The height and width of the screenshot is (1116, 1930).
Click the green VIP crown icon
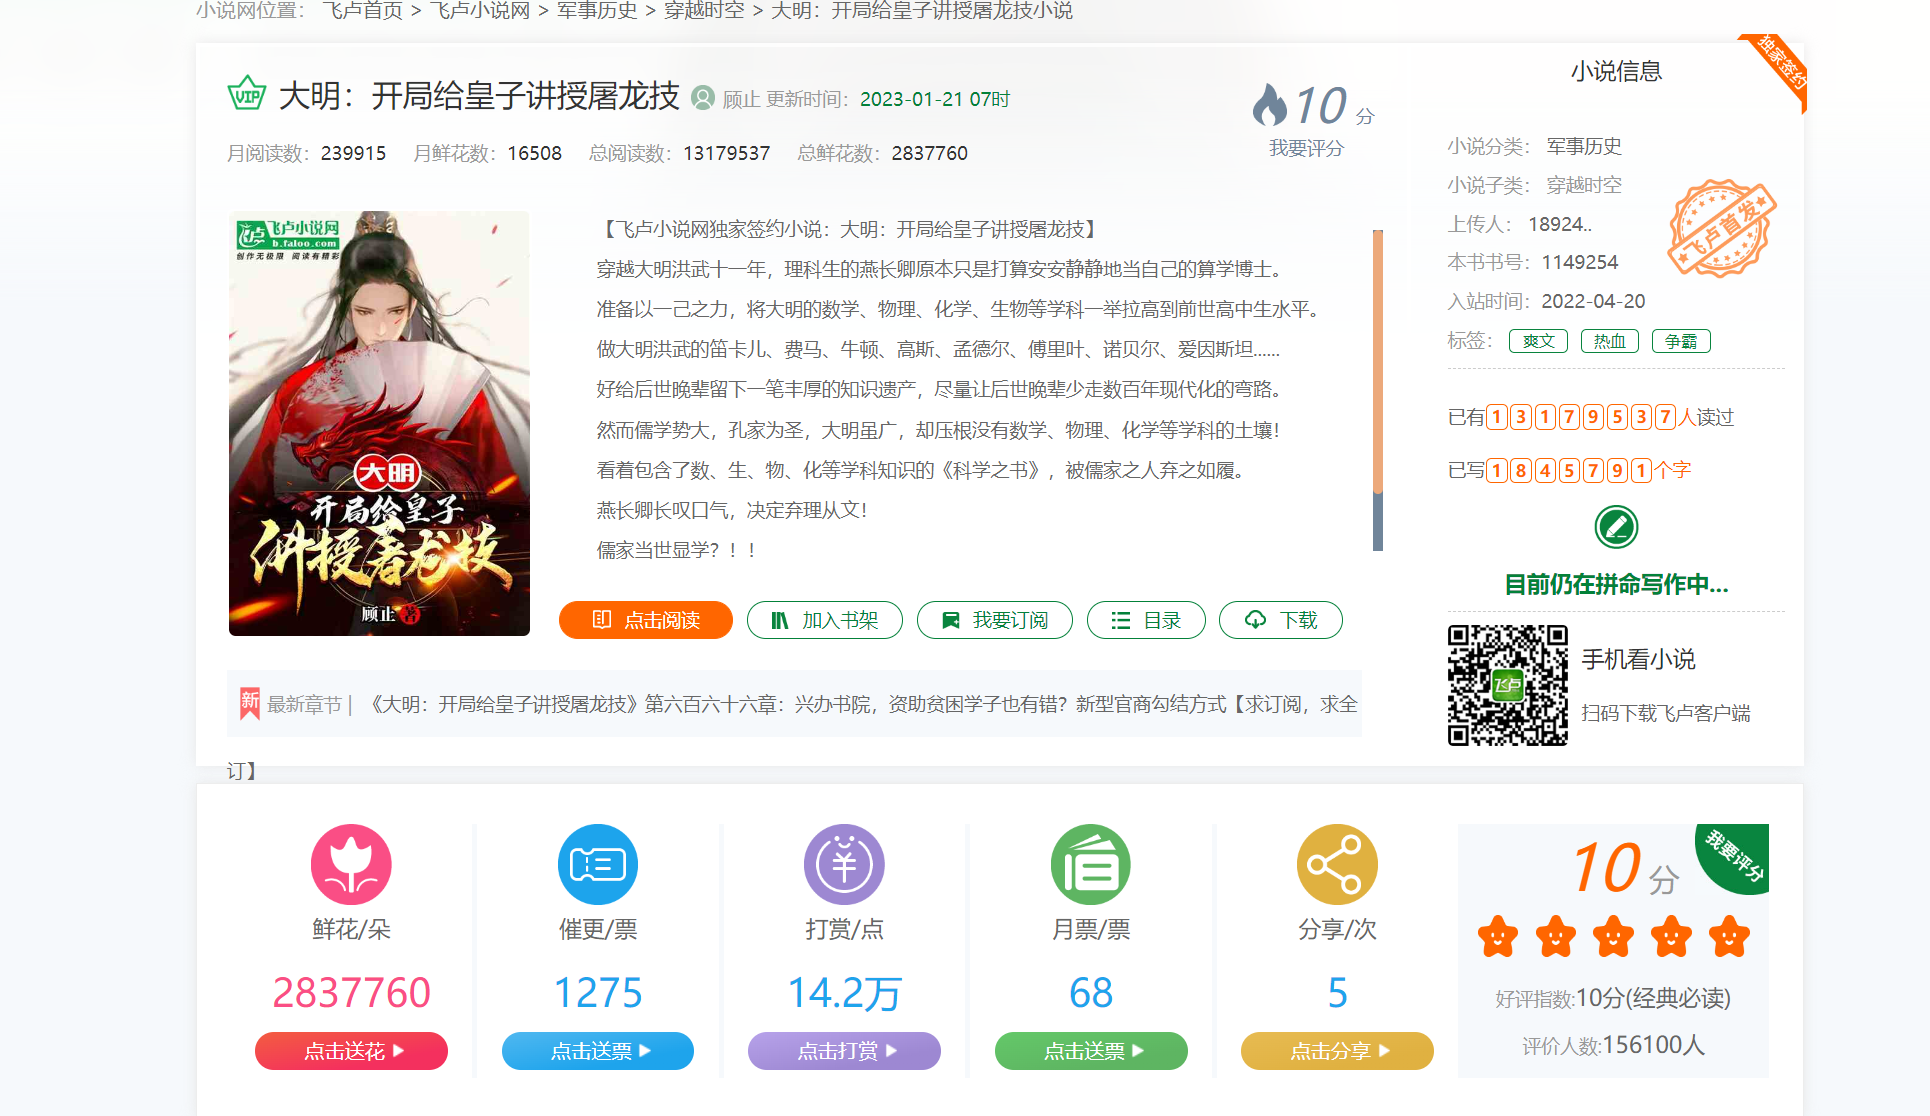pyautogui.click(x=246, y=95)
